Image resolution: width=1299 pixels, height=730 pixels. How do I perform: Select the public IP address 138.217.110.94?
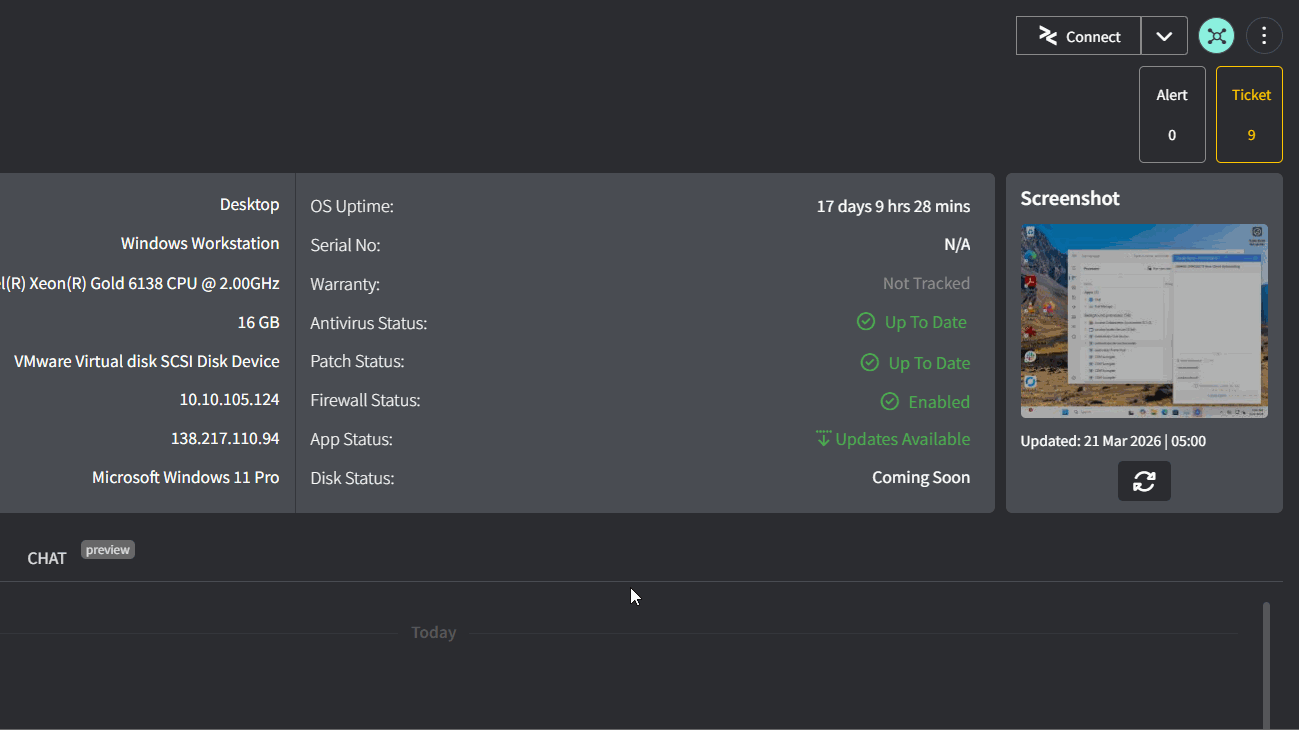point(225,438)
